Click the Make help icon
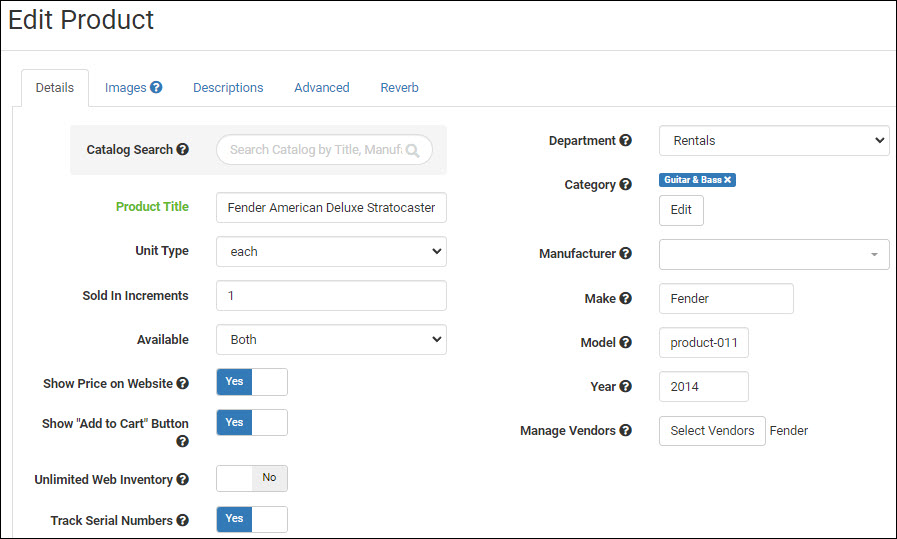Viewport: 897px width, 539px height. point(626,298)
